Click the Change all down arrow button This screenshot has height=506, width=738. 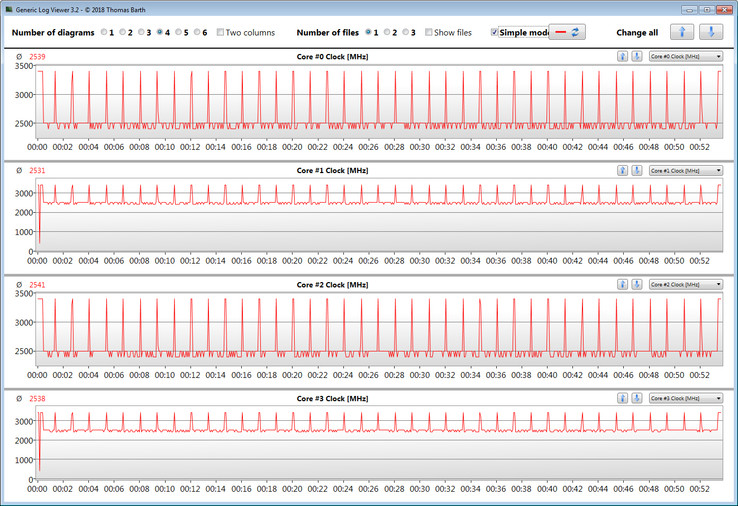(x=711, y=32)
